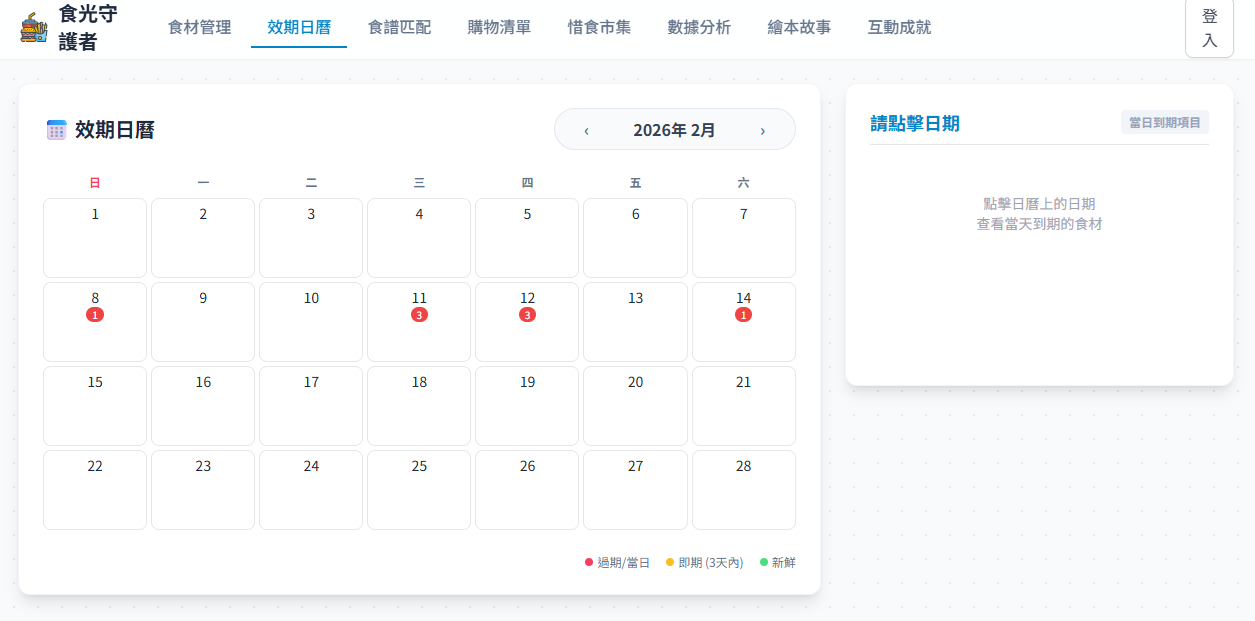Click the 食光守護者 logo icon
The image size is (1255, 621).
tap(34, 27)
